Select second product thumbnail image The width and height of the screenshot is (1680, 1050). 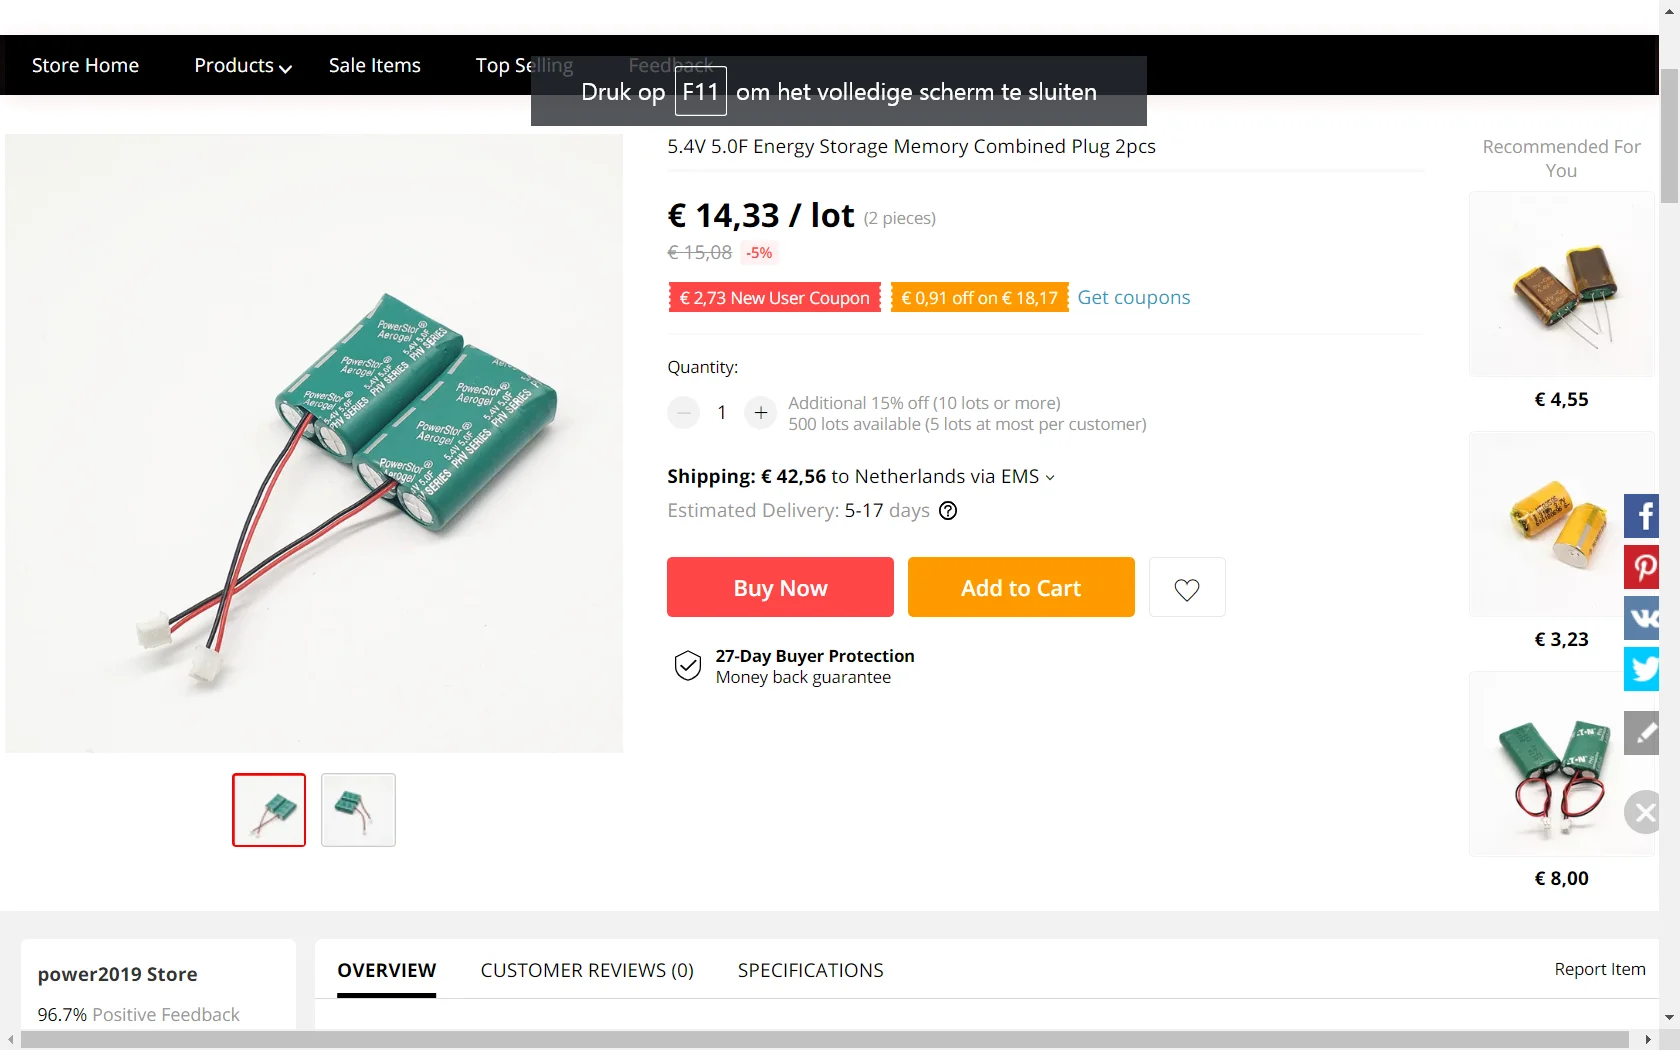tap(358, 810)
